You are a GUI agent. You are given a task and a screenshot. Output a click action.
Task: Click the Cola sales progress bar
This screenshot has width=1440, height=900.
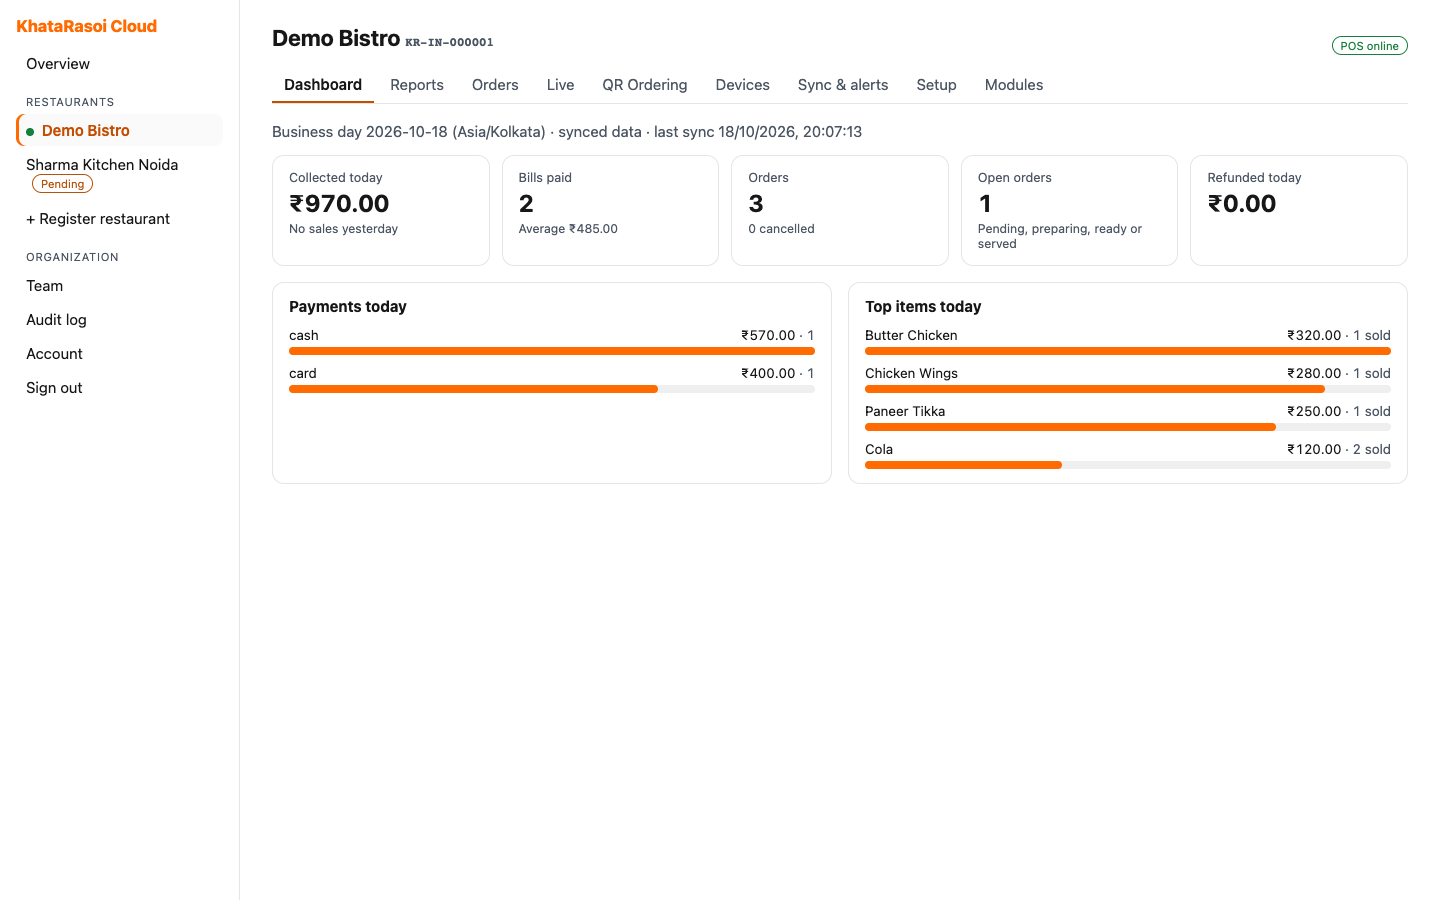(x=1128, y=465)
